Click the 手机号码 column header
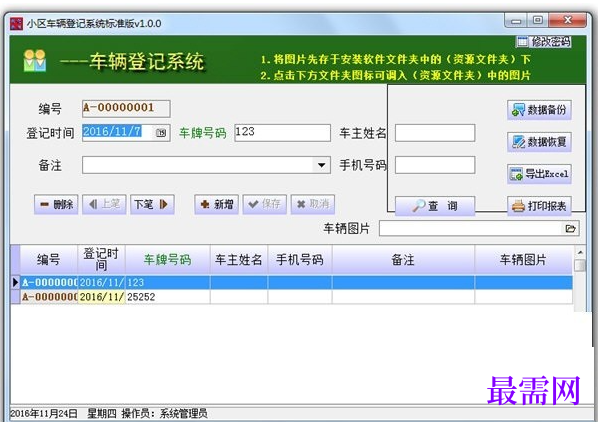The width and height of the screenshot is (599, 422). 300,260
